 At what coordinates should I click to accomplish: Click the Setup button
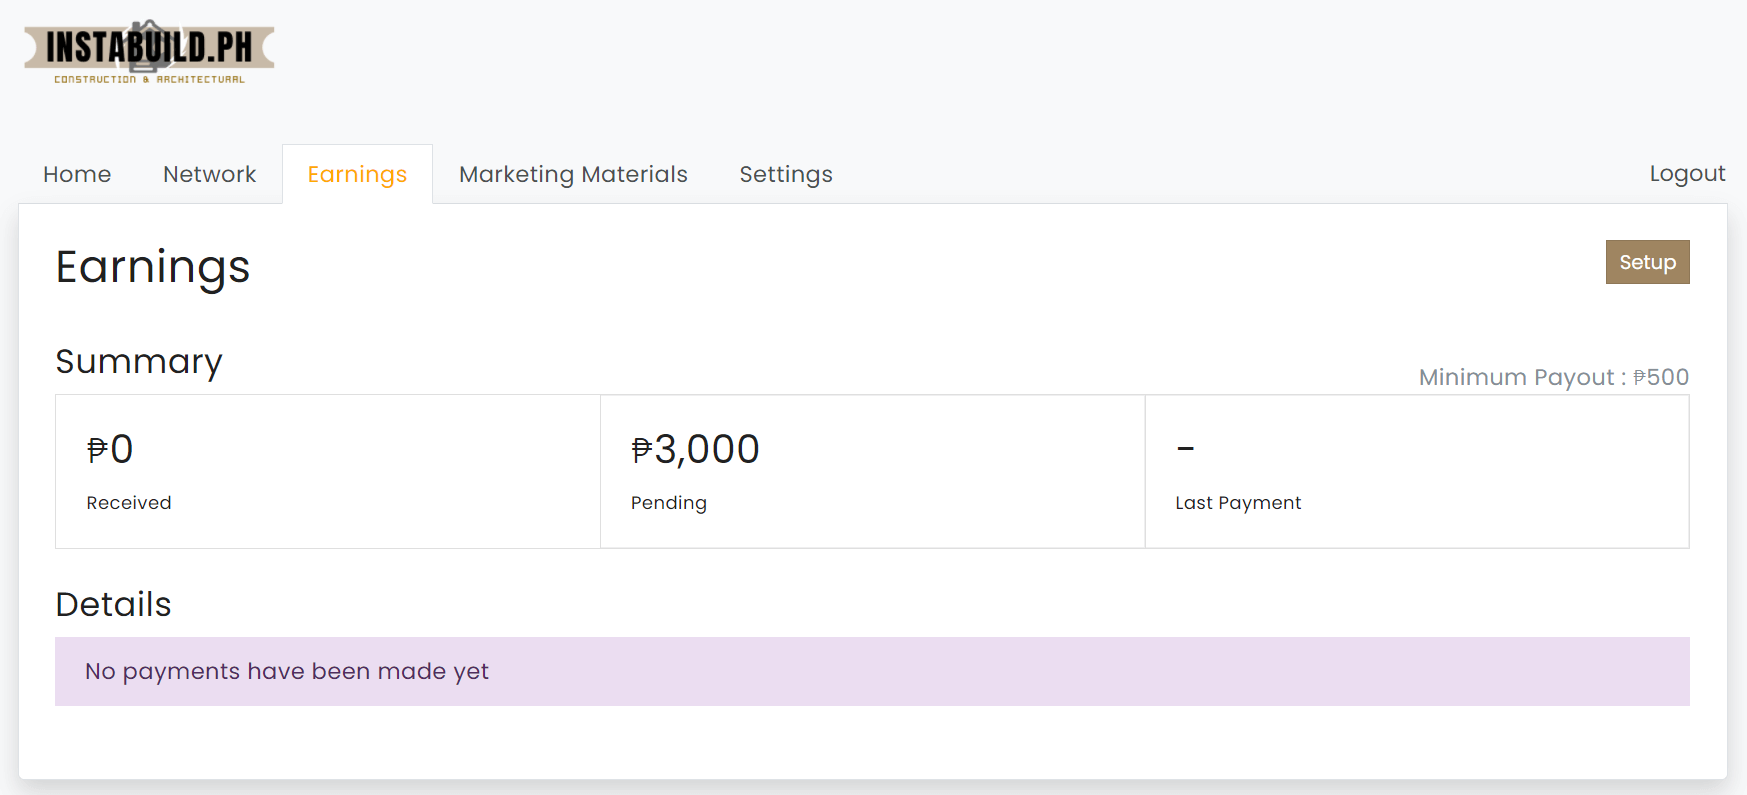(1647, 262)
